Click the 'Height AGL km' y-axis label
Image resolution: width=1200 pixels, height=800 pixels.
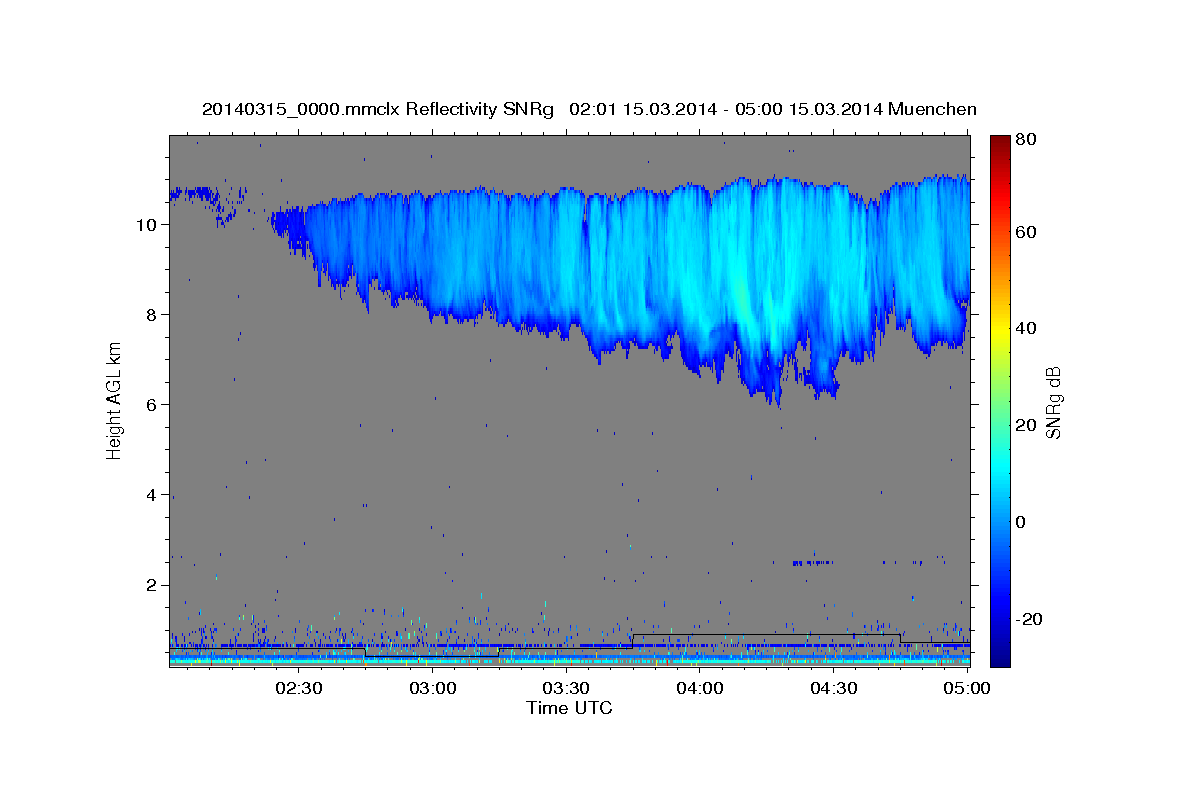[x=114, y=400]
